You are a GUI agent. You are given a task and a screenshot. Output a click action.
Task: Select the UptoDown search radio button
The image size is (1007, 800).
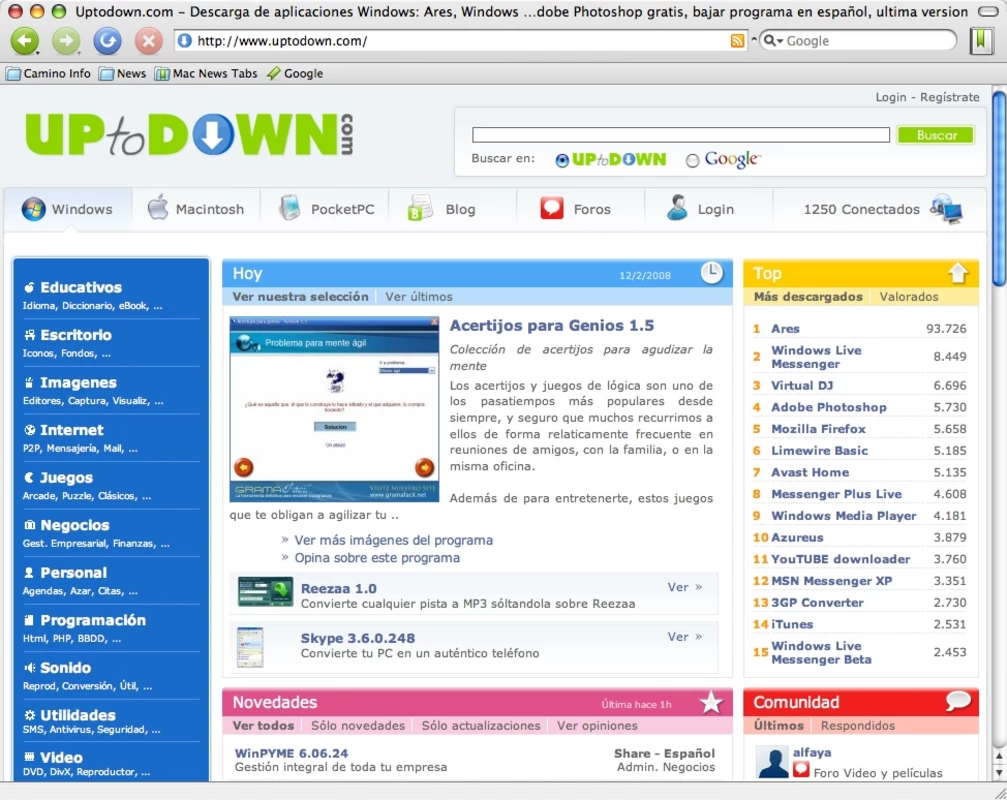click(x=562, y=161)
